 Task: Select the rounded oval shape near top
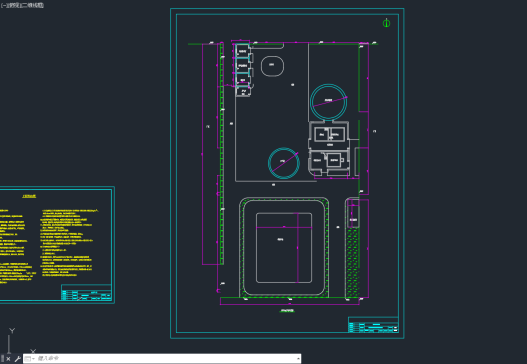point(272,66)
